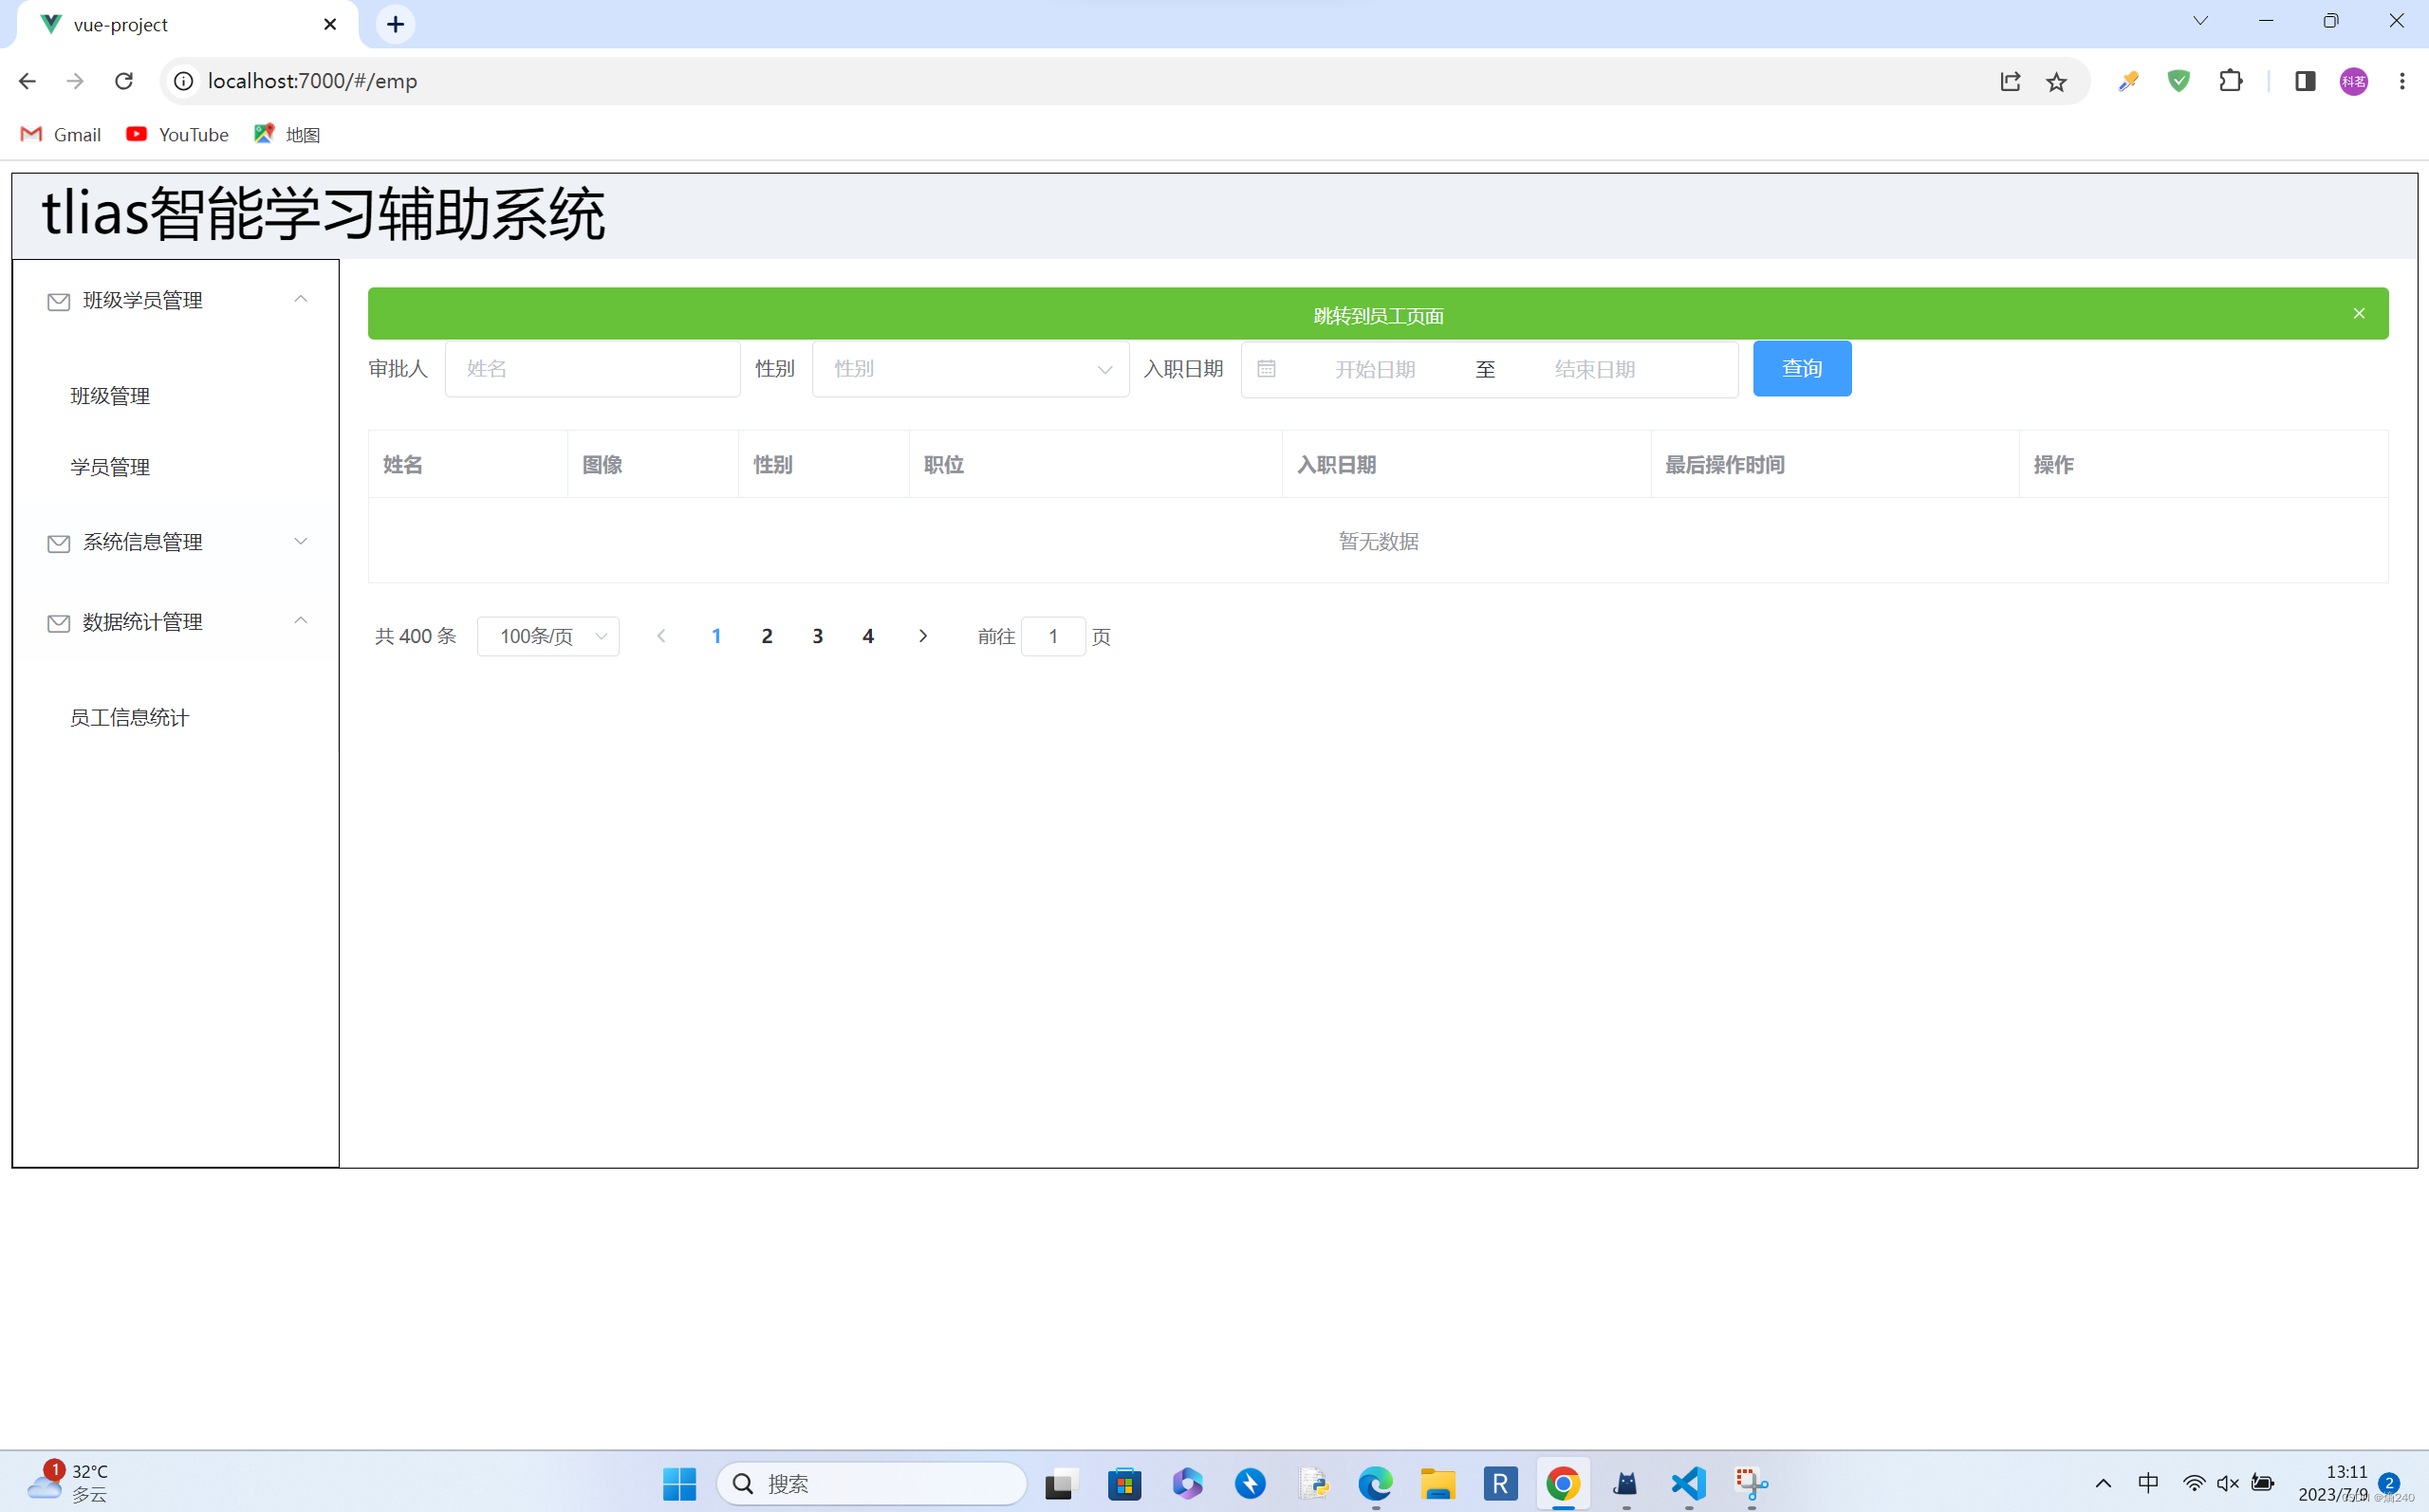Click the close icon on the 跳转到员工页面 dialog

click(x=2360, y=314)
